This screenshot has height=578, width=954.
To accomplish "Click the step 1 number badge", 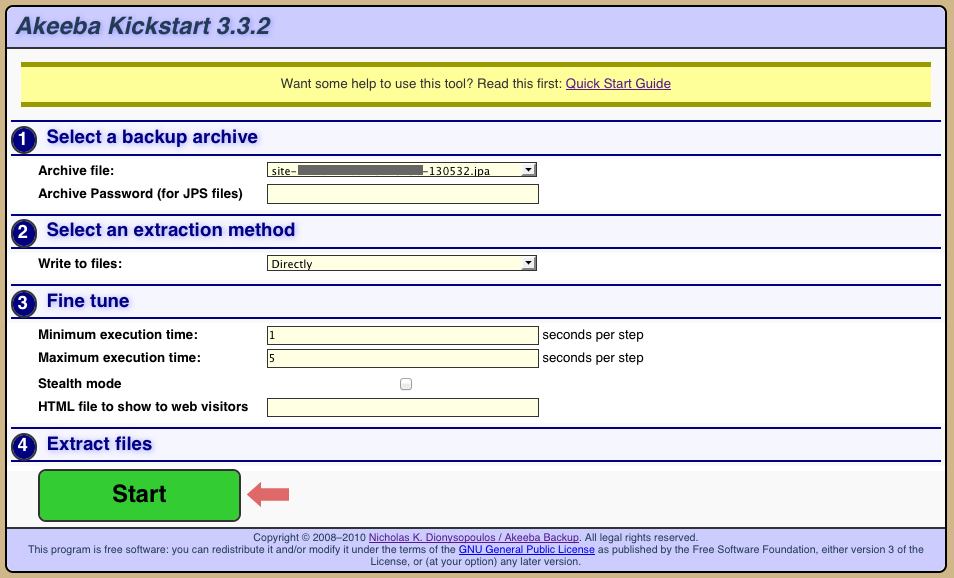I will click(25, 140).
